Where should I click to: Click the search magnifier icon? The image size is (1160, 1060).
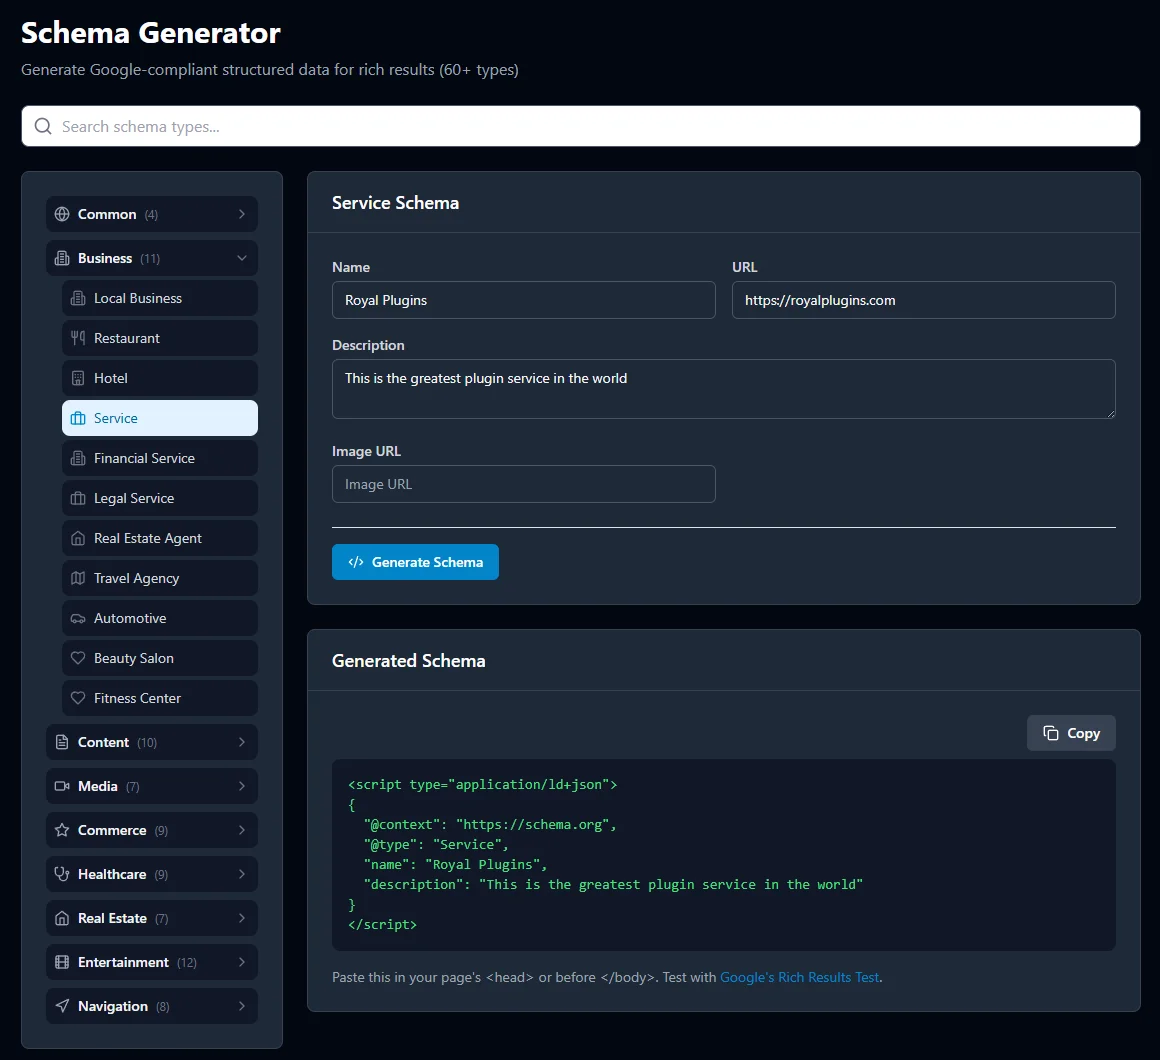click(42, 126)
